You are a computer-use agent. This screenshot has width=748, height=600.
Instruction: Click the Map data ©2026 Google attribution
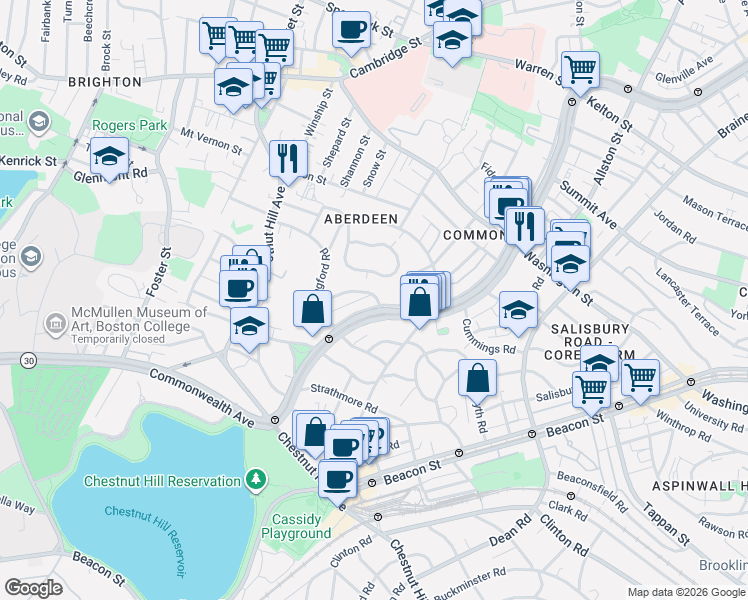[686, 593]
